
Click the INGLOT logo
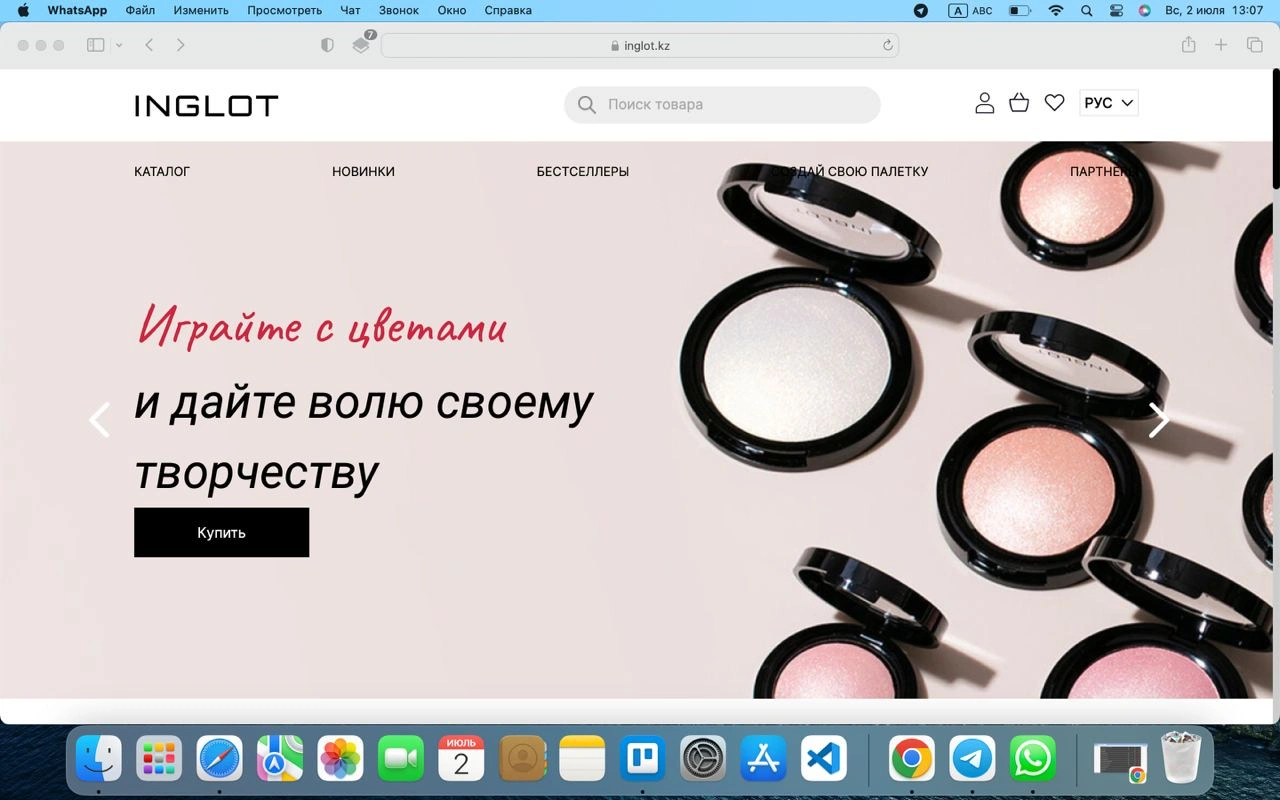coord(206,105)
